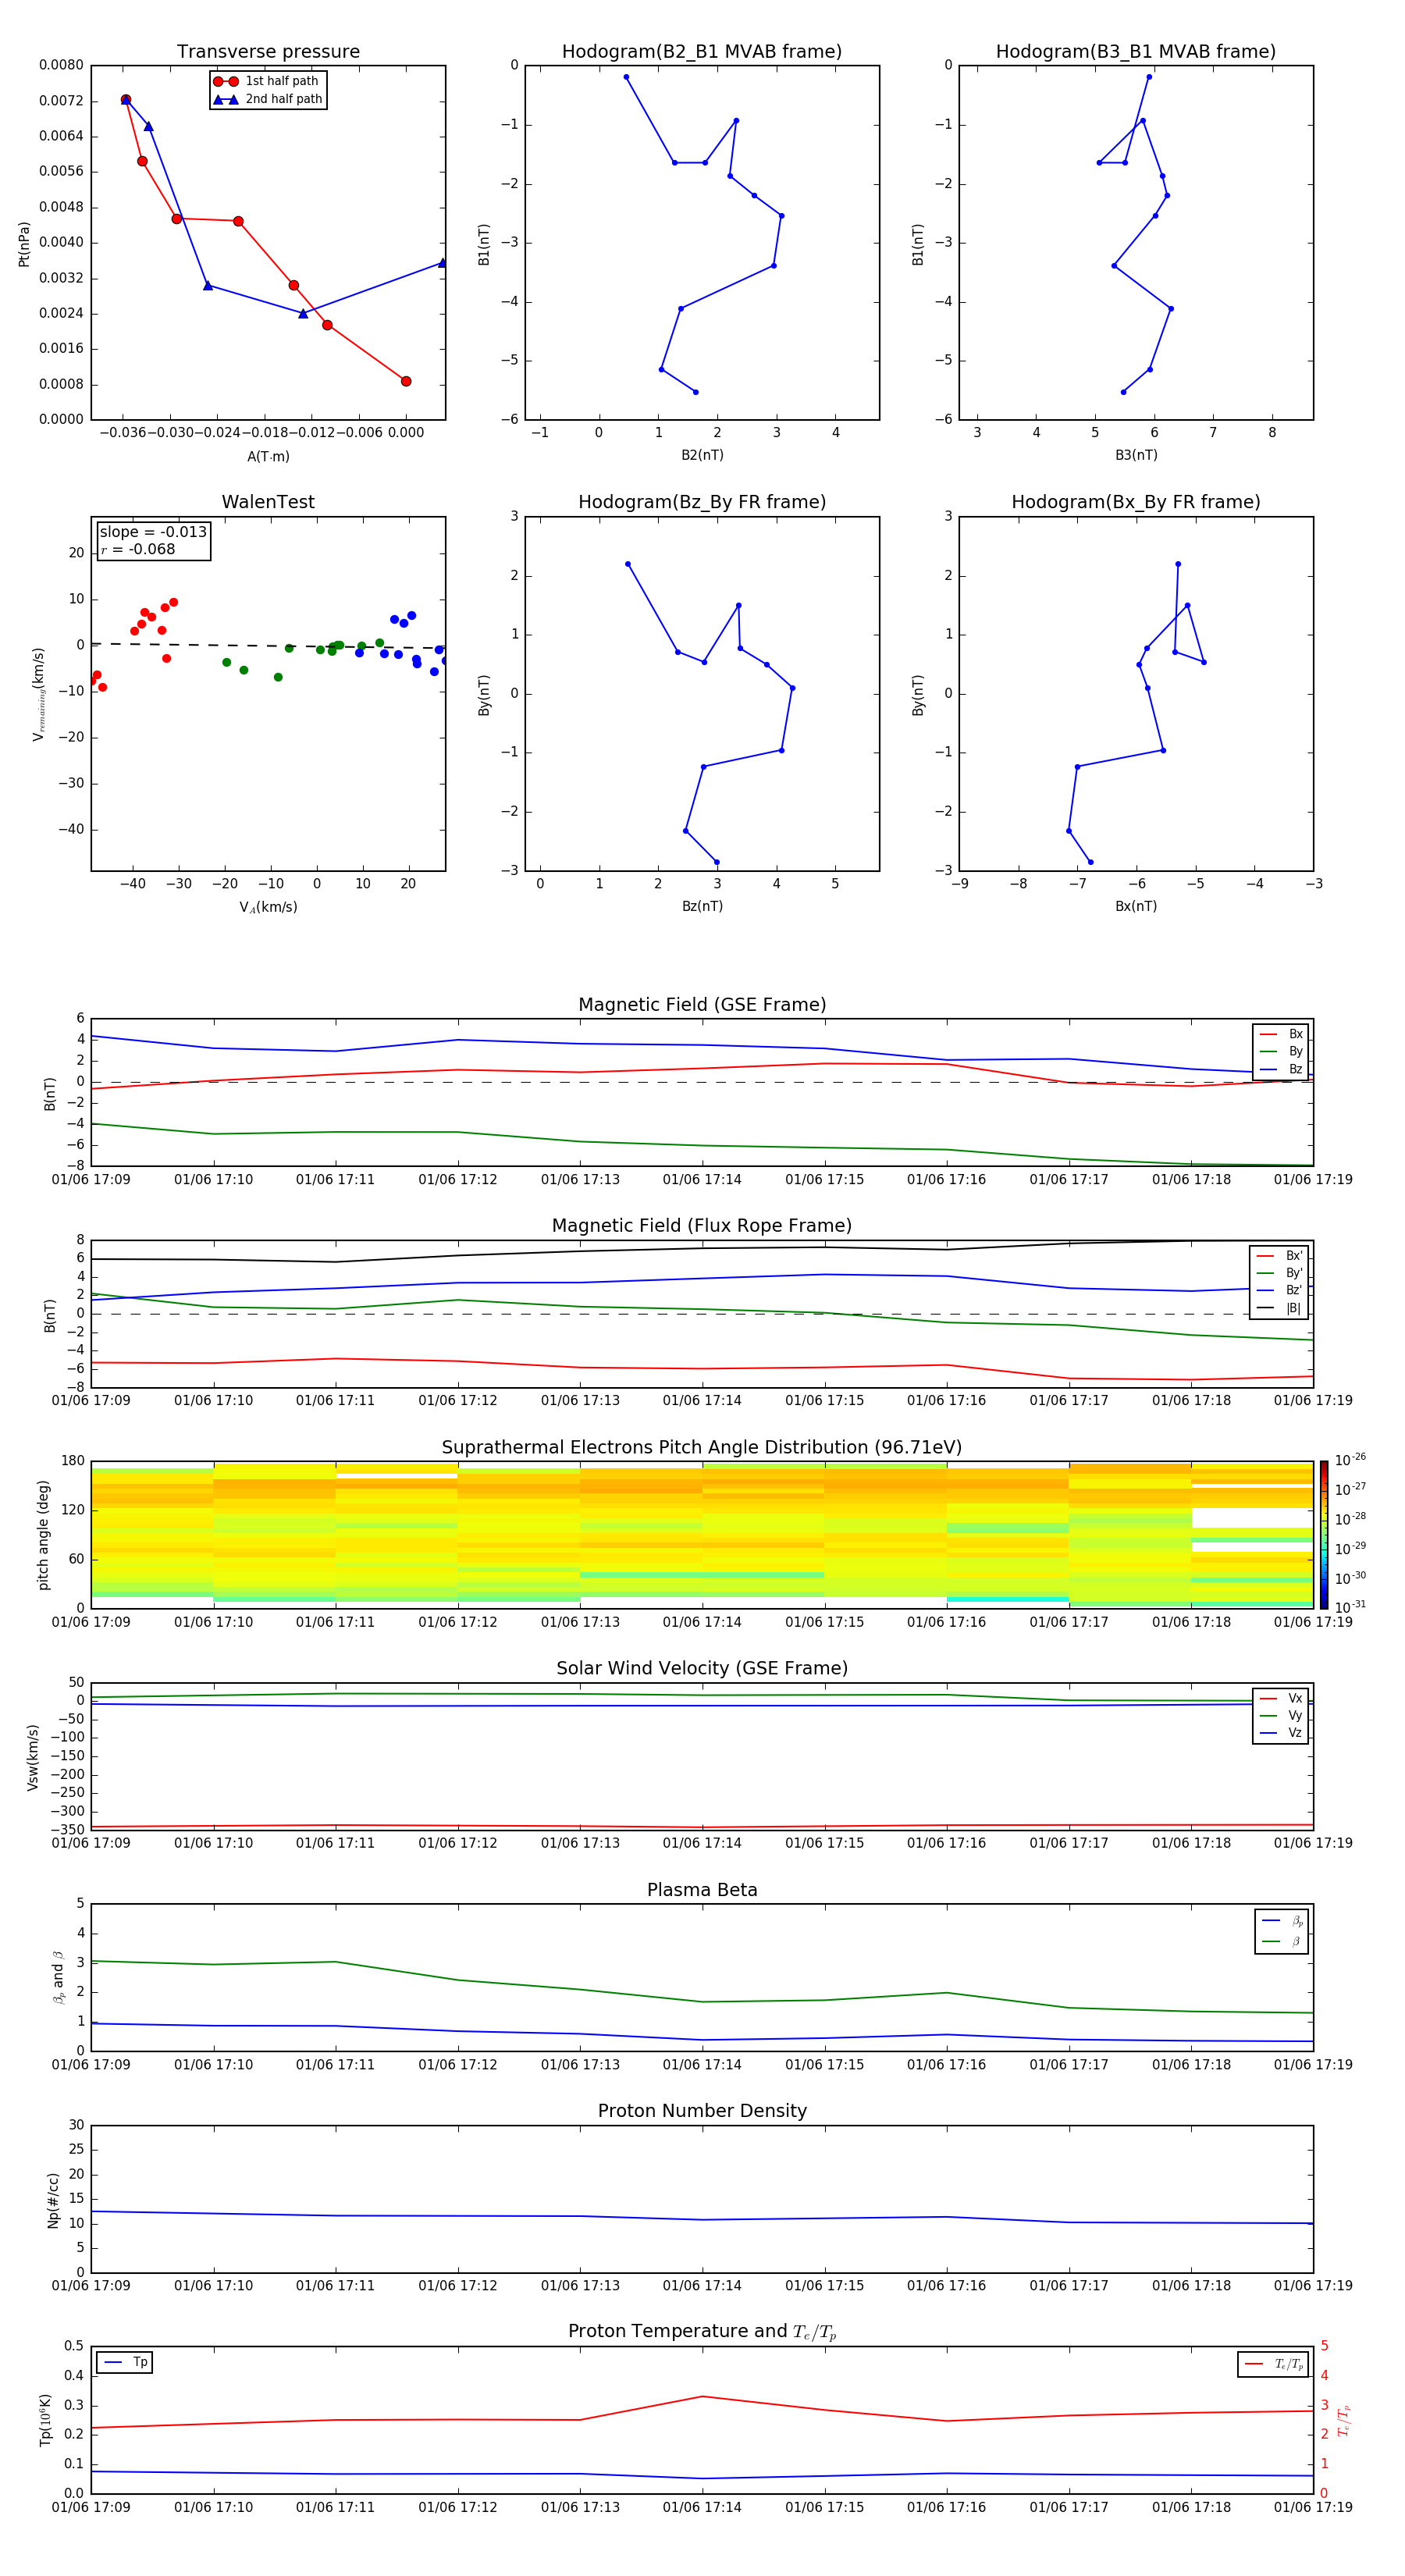The height and width of the screenshot is (2576, 1405).
Task: Select the |B| entry in Flux Rope legend
Action: coord(1279,1308)
